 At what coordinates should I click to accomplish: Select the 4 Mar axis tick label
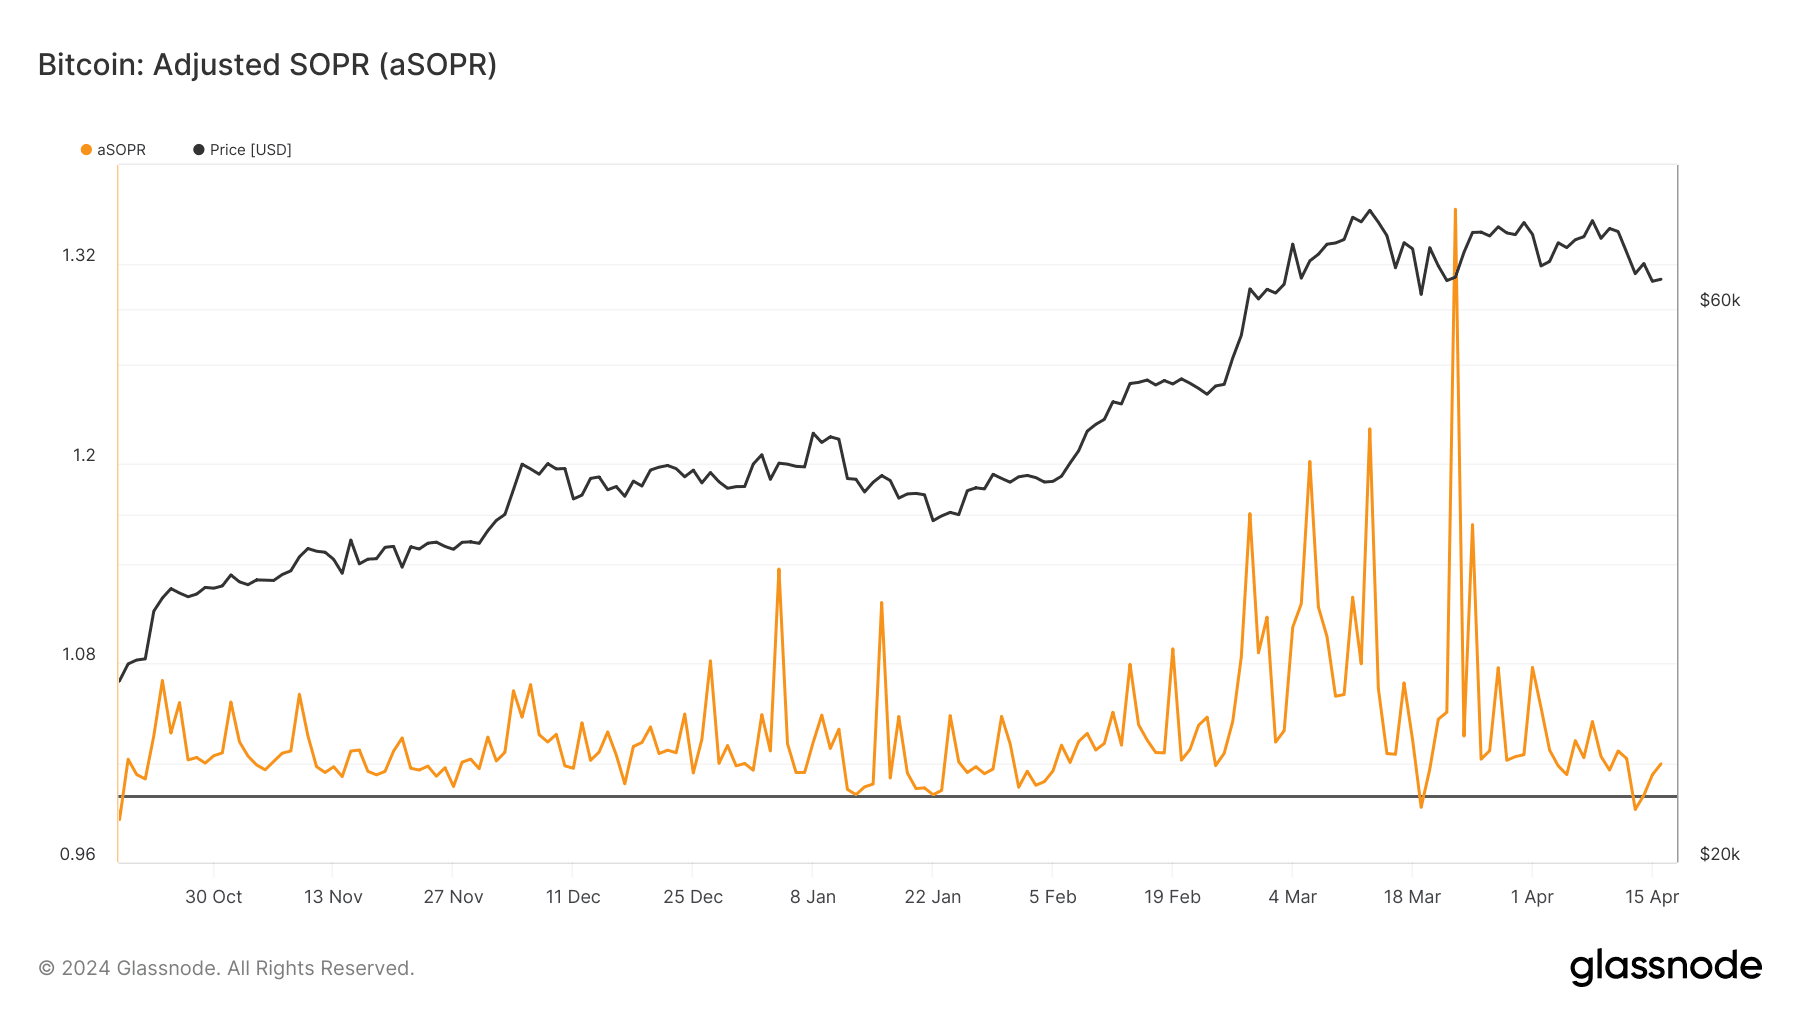click(1292, 897)
